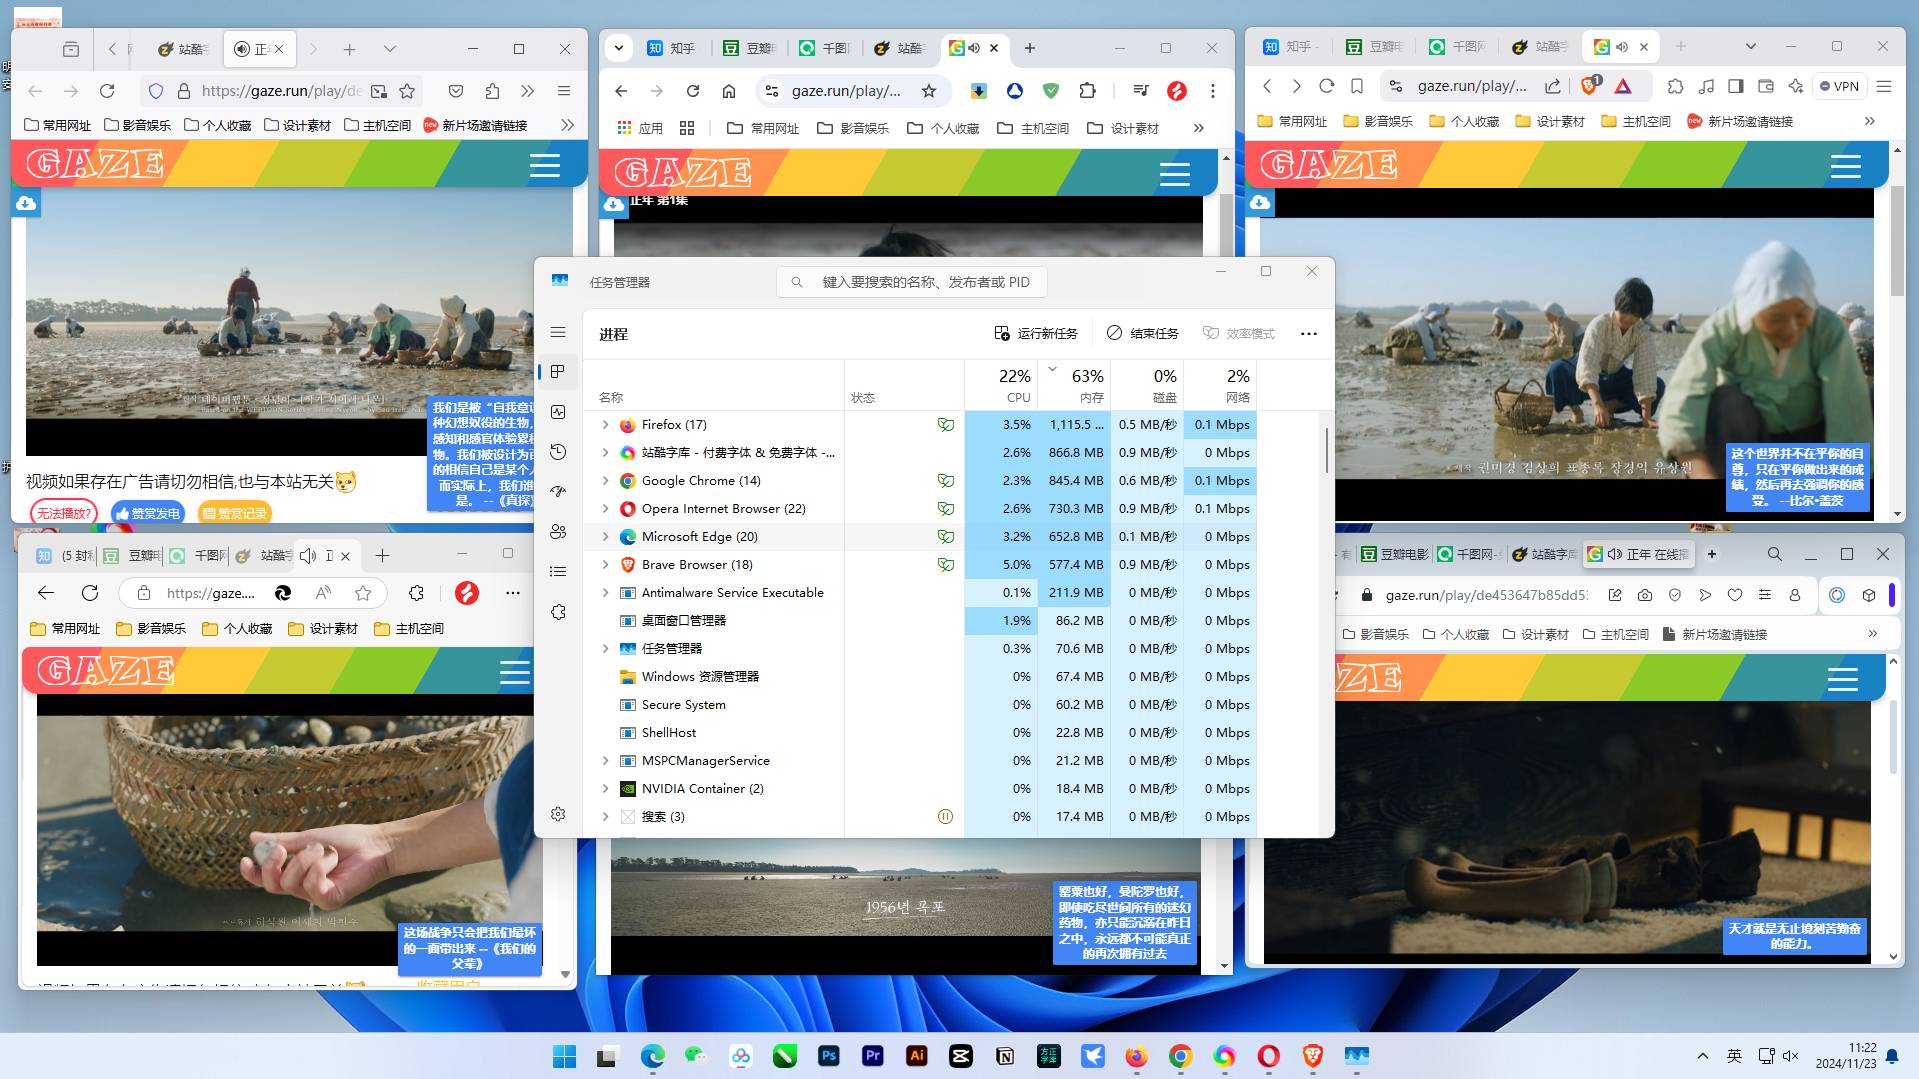The width and height of the screenshot is (1919, 1079).
Task: Open App history icon in Task Manager sidebar
Action: pos(558,452)
